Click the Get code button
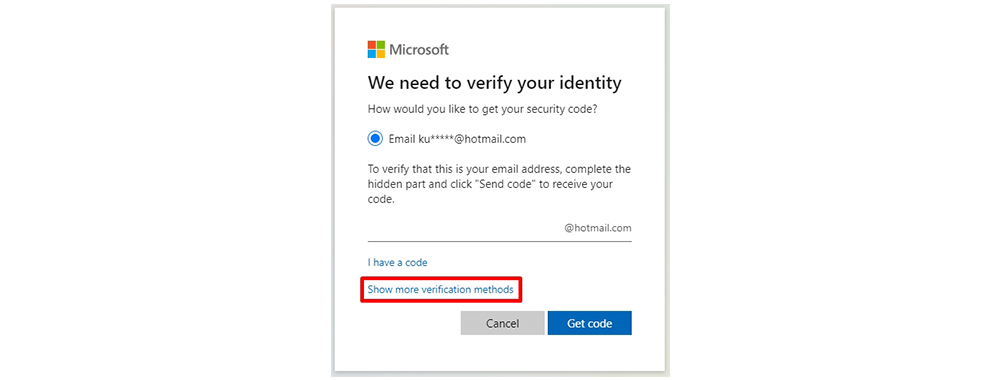The width and height of the screenshot is (1000, 380). 589,323
